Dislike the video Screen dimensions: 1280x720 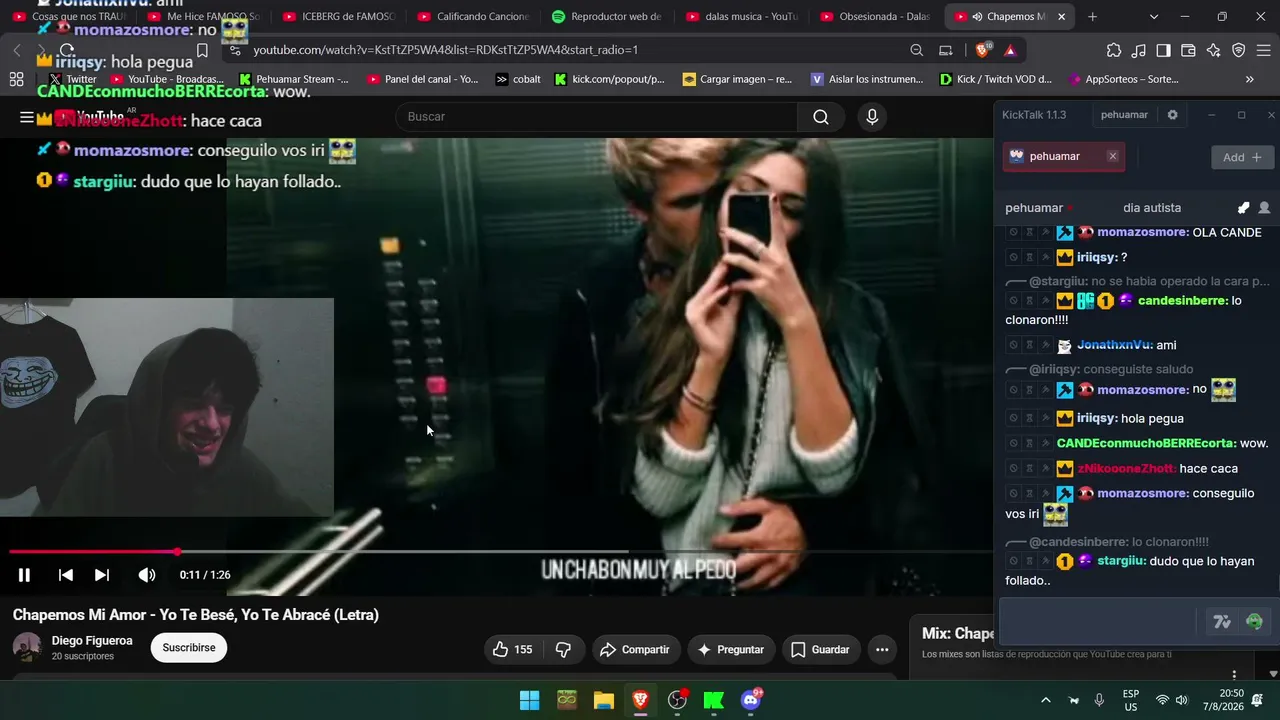(563, 650)
